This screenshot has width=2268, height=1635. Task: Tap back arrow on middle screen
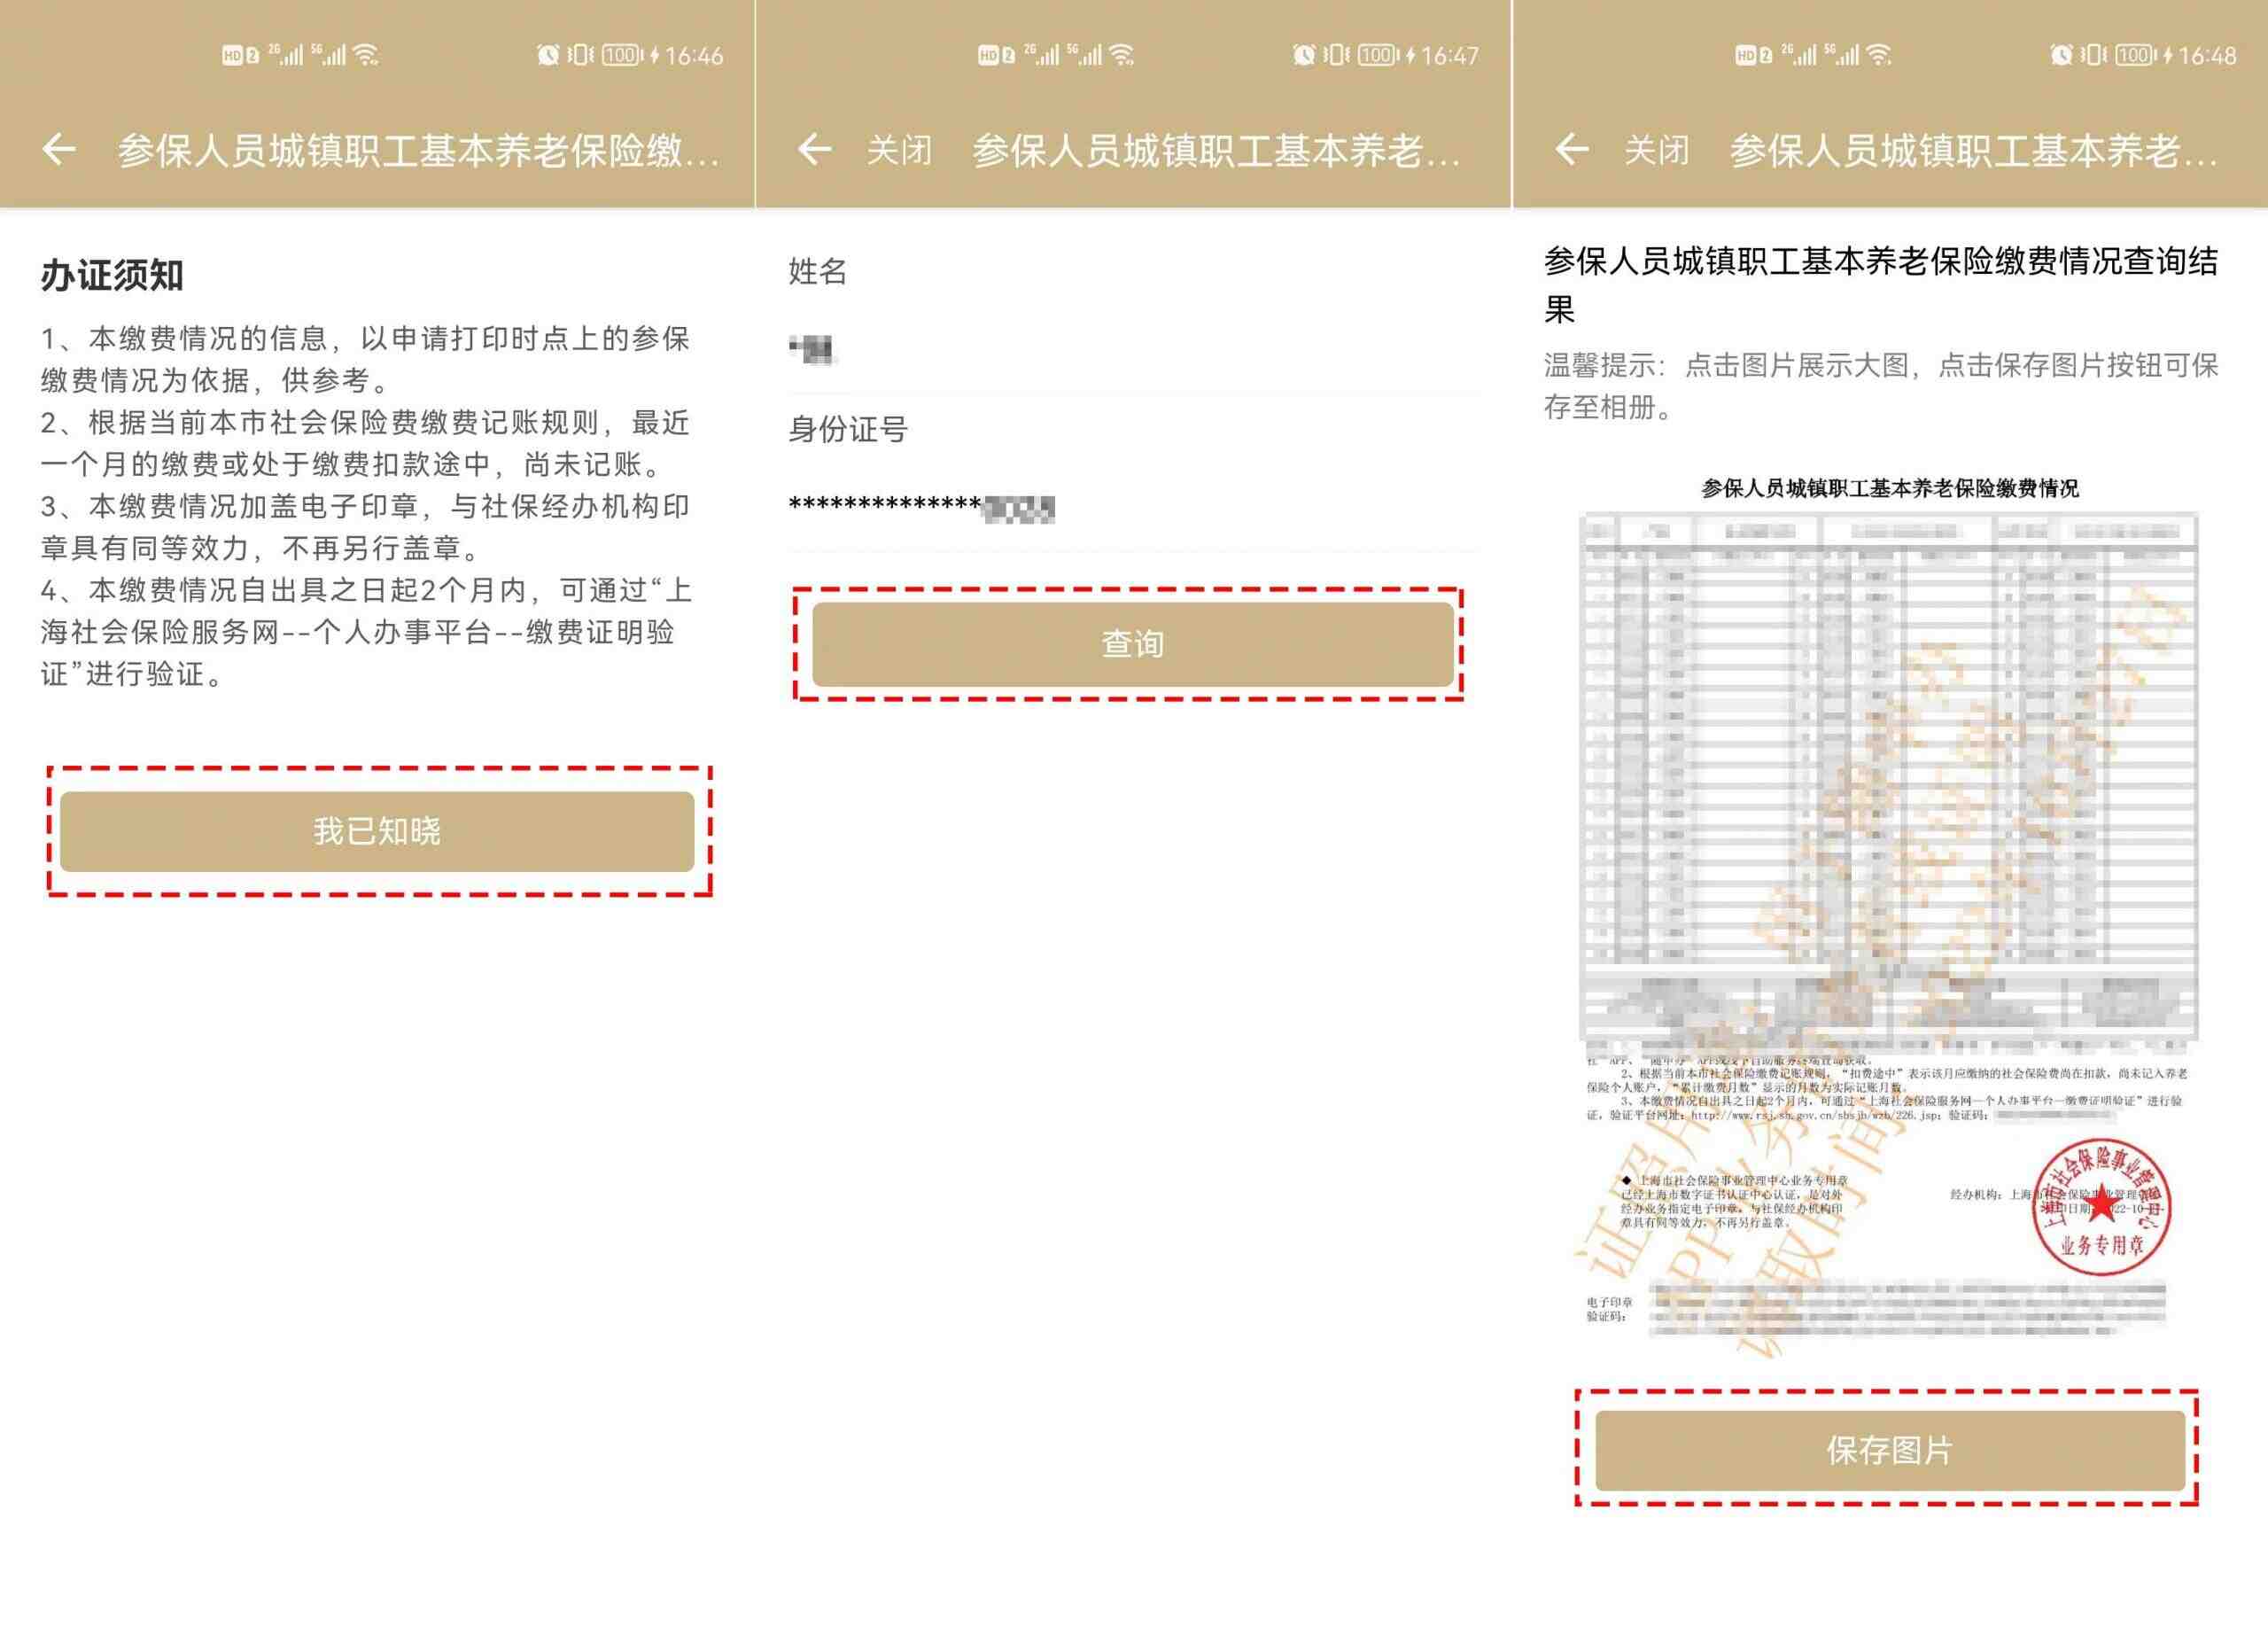click(x=814, y=150)
